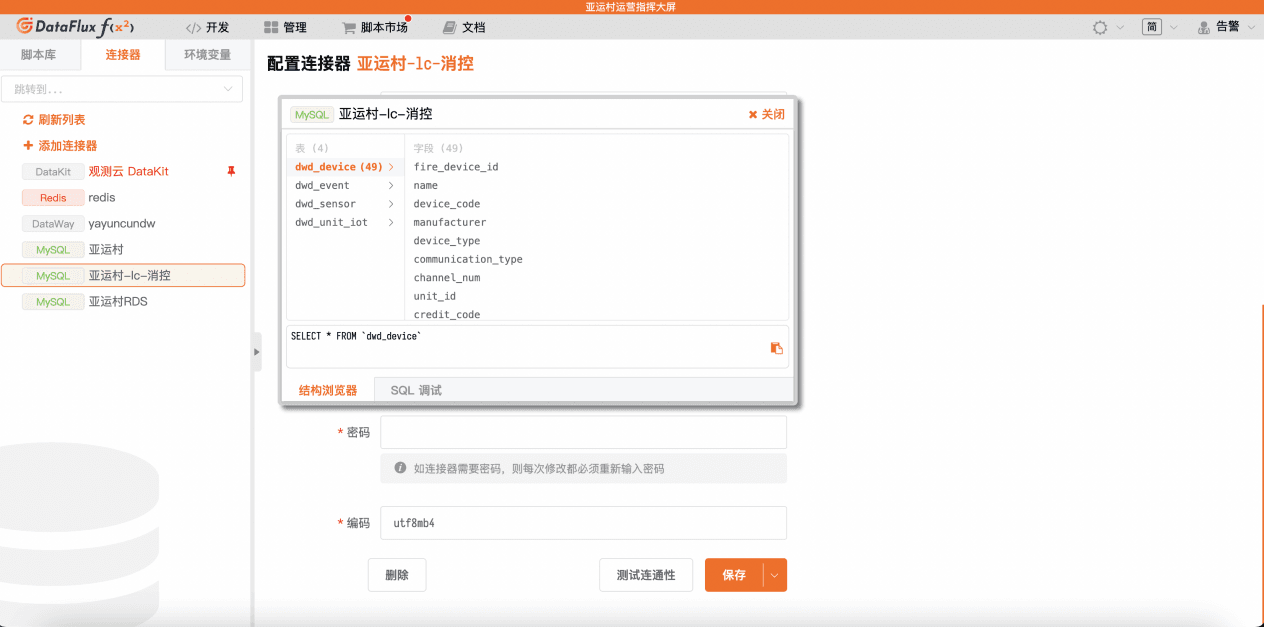This screenshot has height=627, width=1264.
Task: Open the 开发 development menu
Action: [x=208, y=28]
